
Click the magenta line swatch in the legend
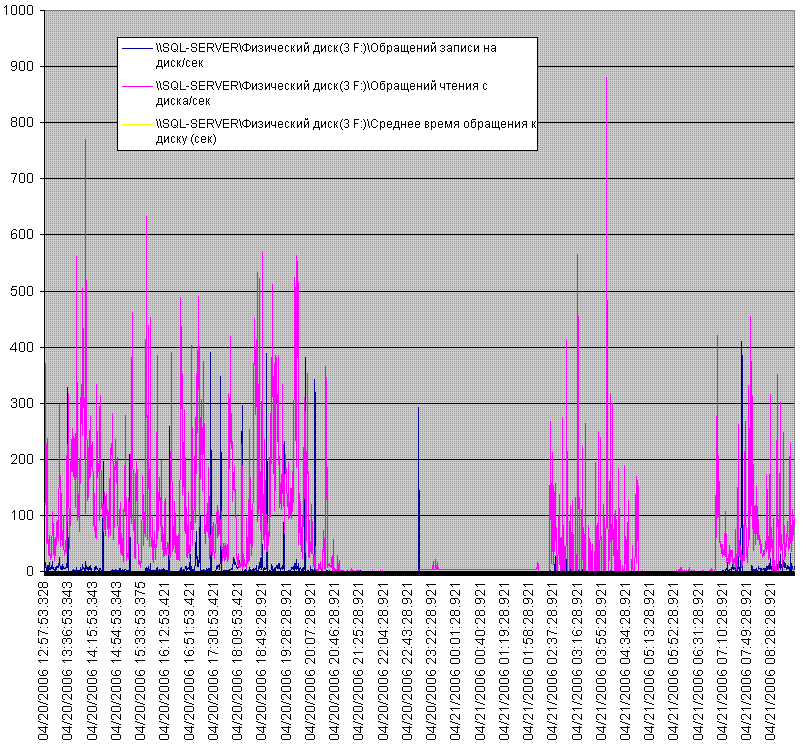pyautogui.click(x=137, y=86)
